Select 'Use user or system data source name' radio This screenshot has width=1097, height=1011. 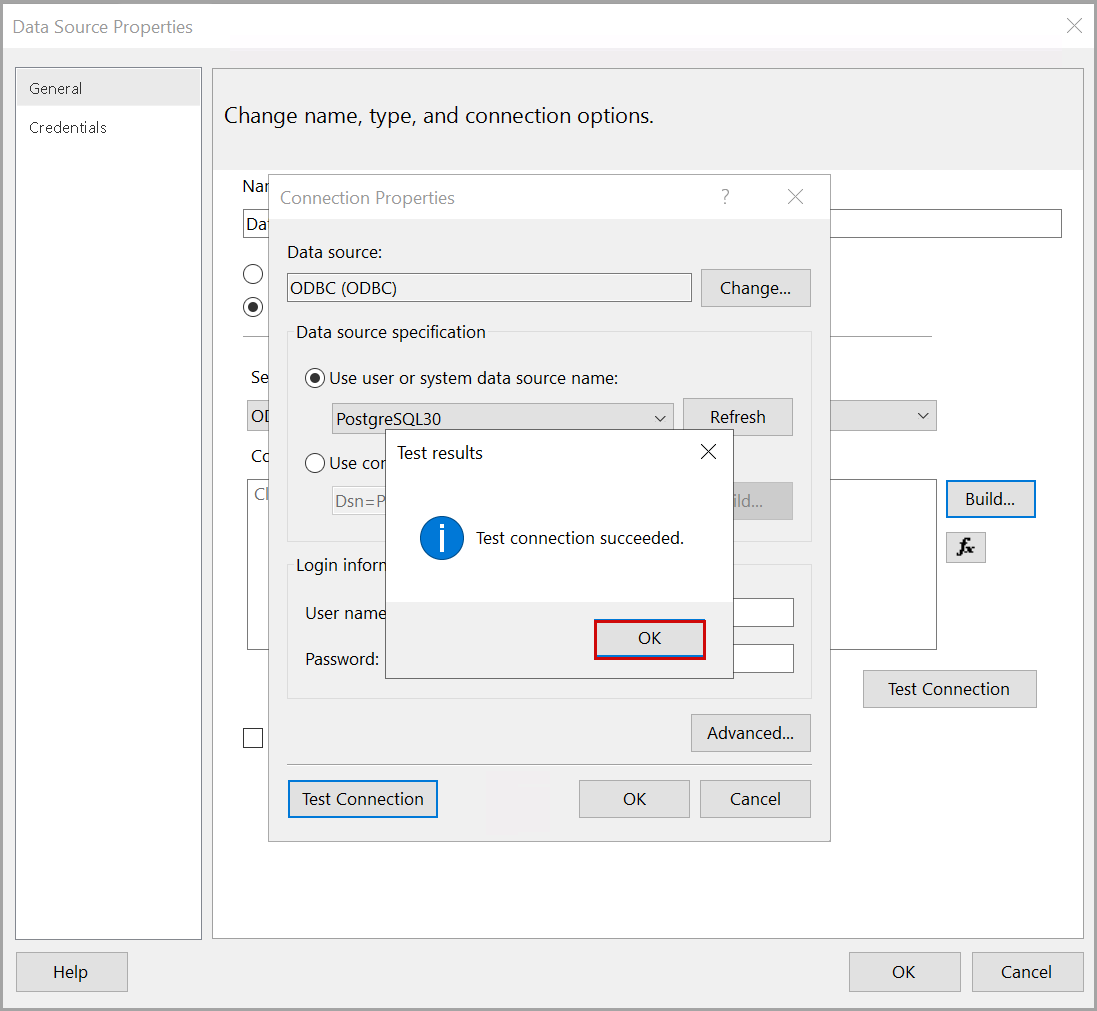[315, 378]
